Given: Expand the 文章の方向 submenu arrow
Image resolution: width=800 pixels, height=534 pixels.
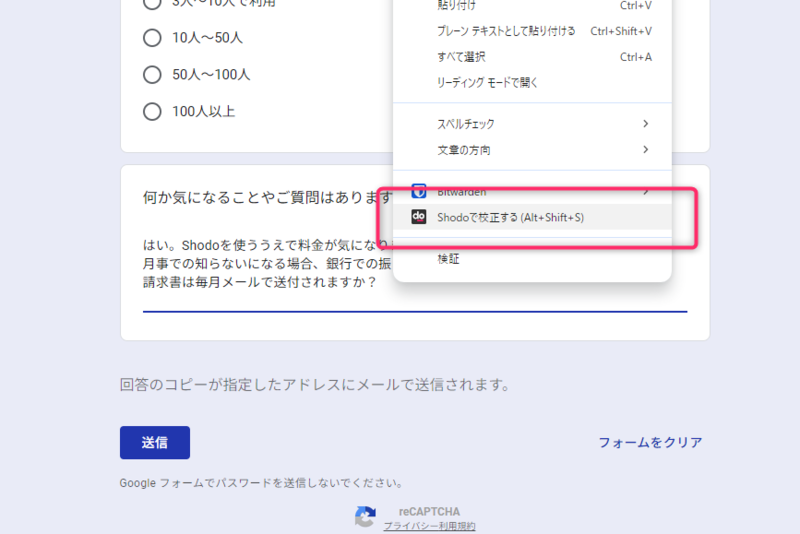Looking at the screenshot, I should coord(645,149).
